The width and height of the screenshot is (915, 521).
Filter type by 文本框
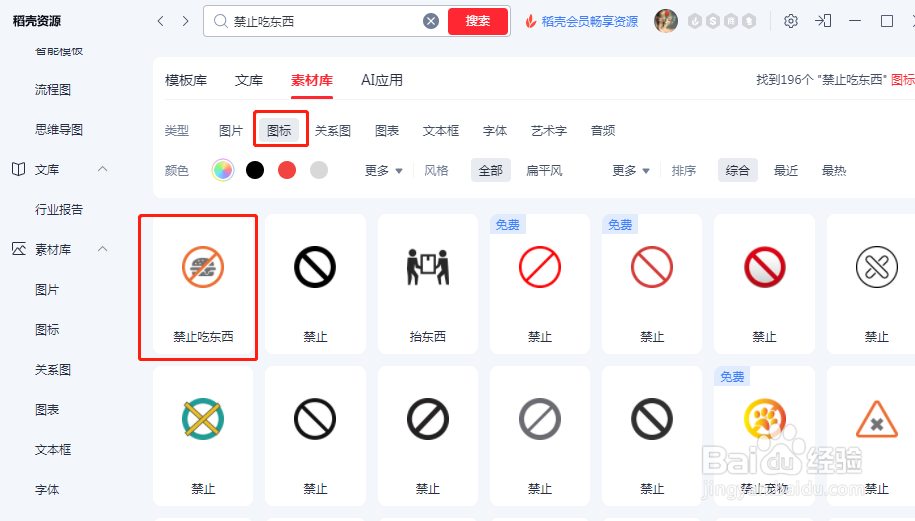click(441, 131)
